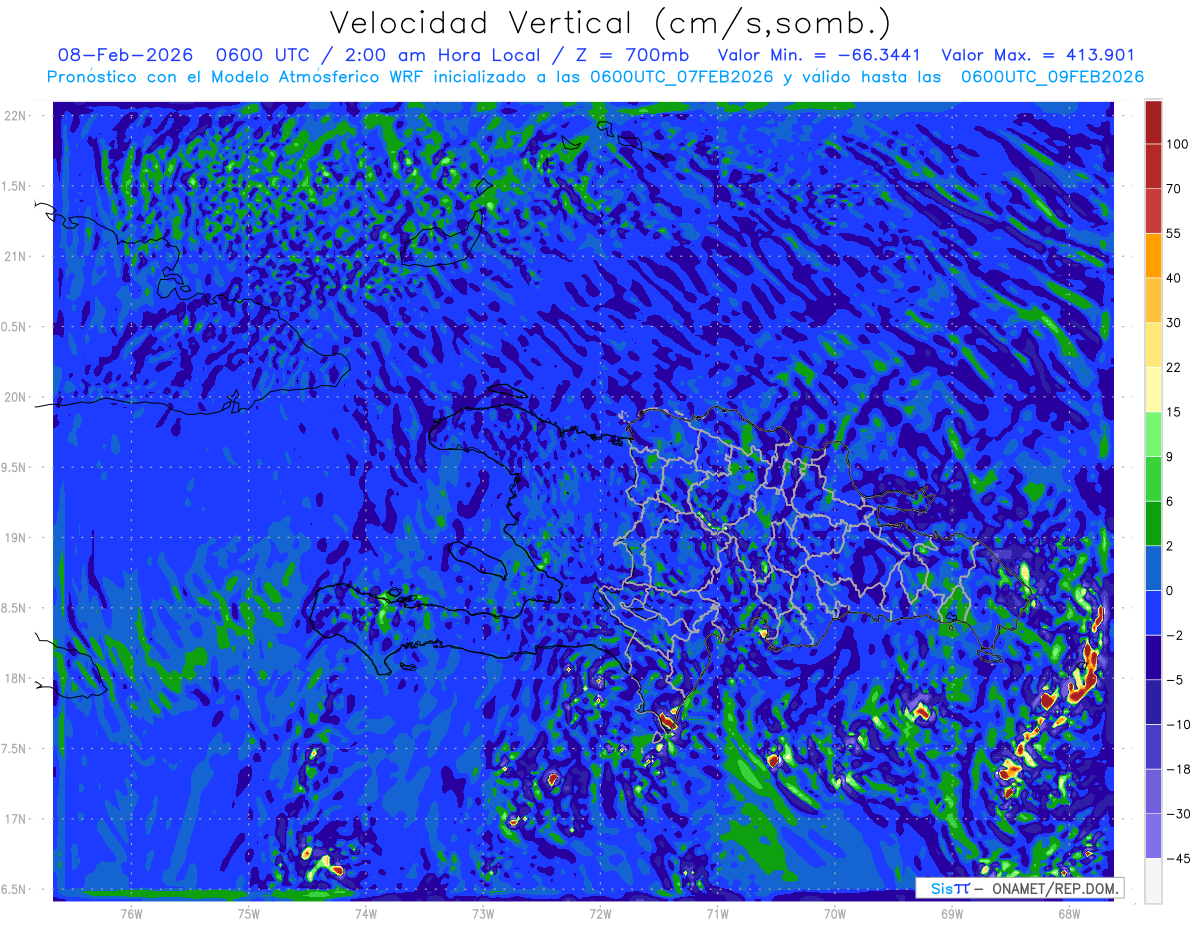Click the '72W' longitude label

point(600,913)
